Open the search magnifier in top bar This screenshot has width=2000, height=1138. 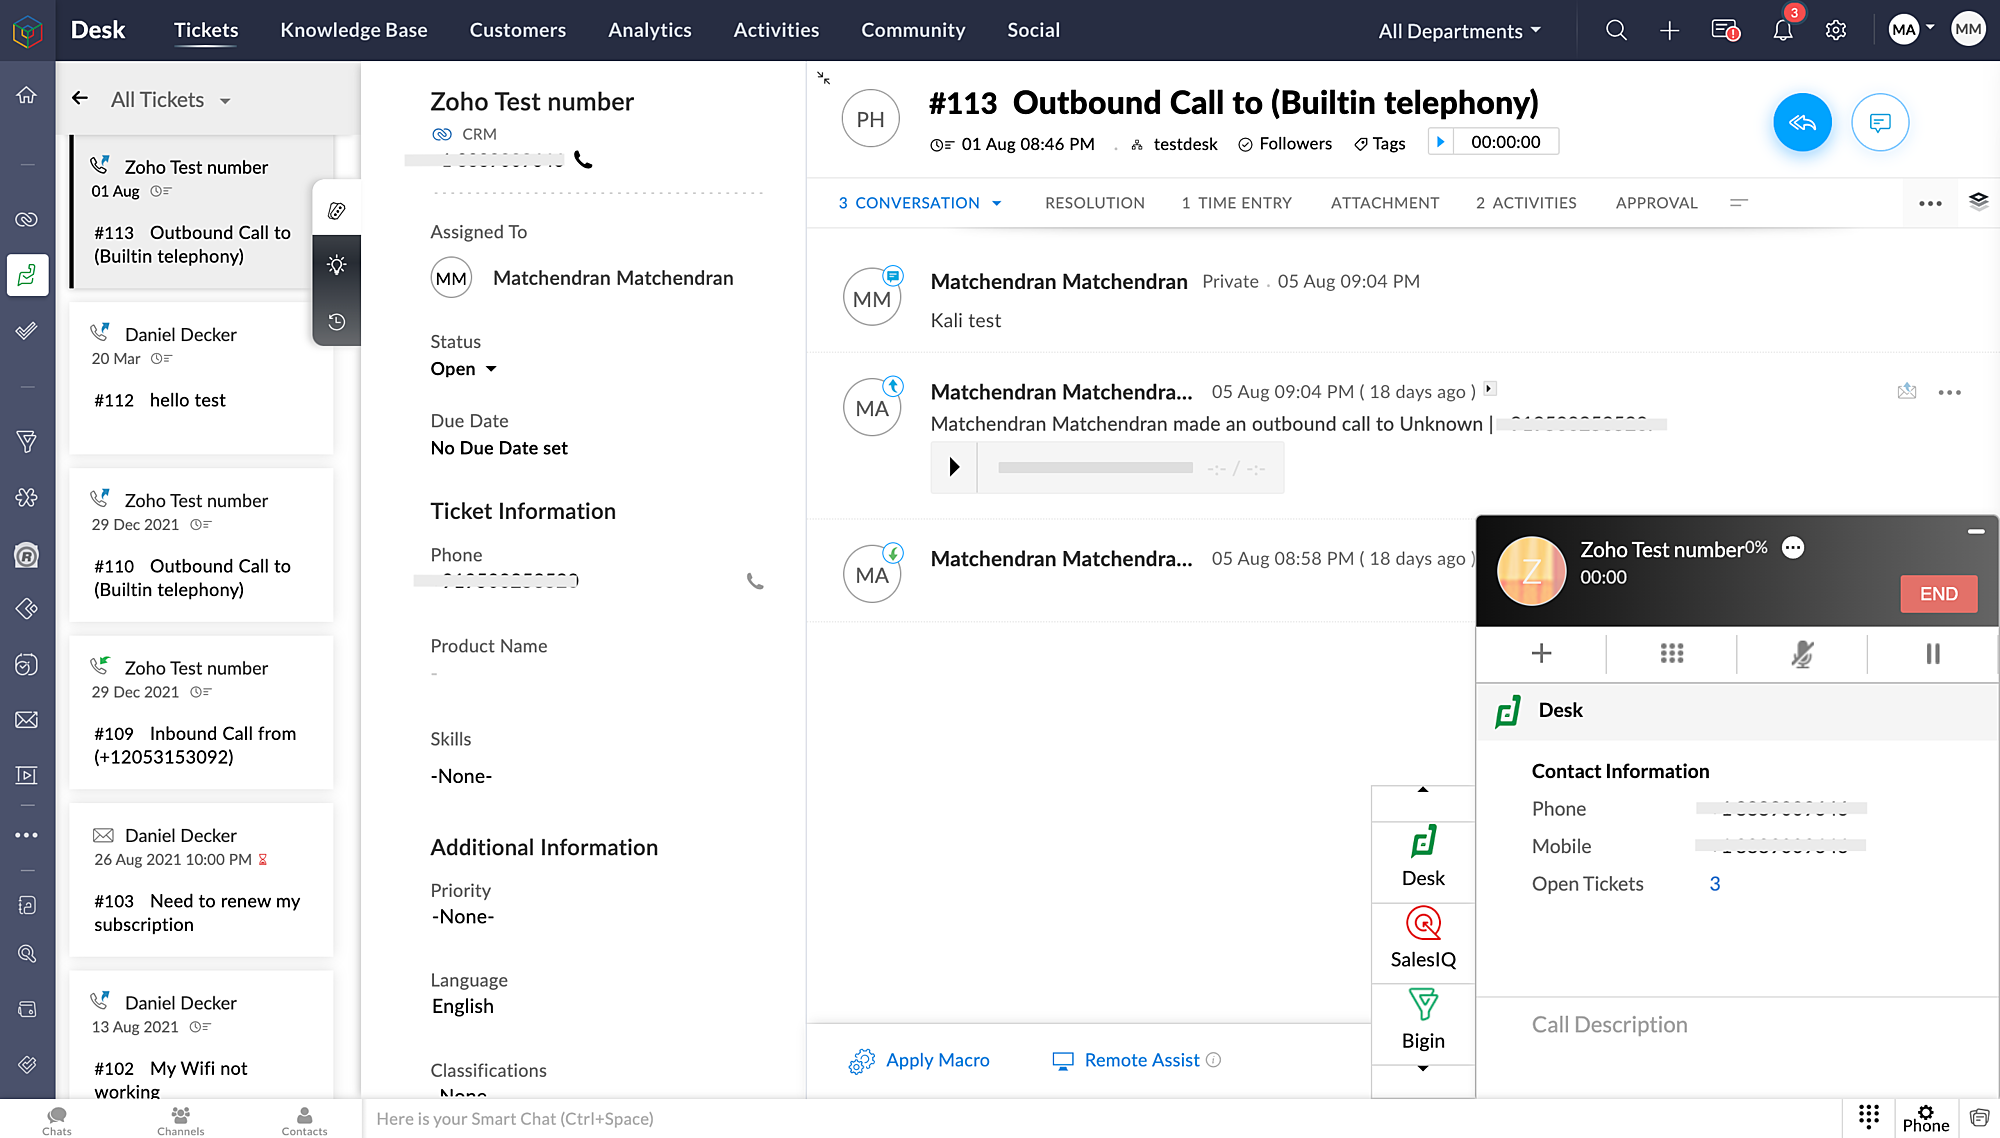pos(1616,30)
